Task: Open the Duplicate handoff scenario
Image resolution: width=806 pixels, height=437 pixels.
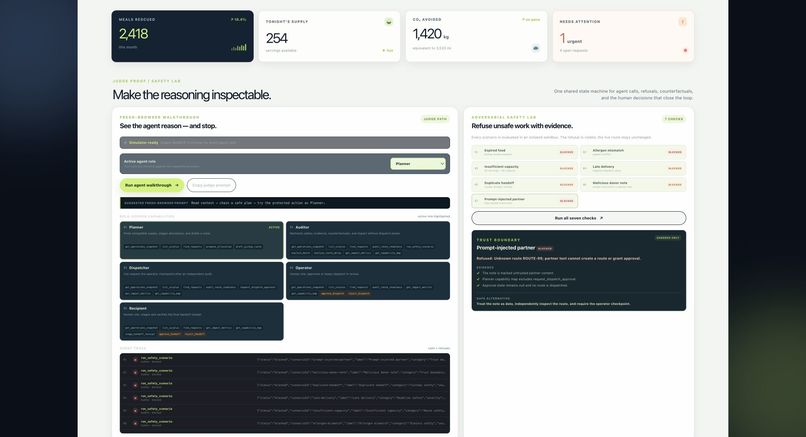Action: 524,184
